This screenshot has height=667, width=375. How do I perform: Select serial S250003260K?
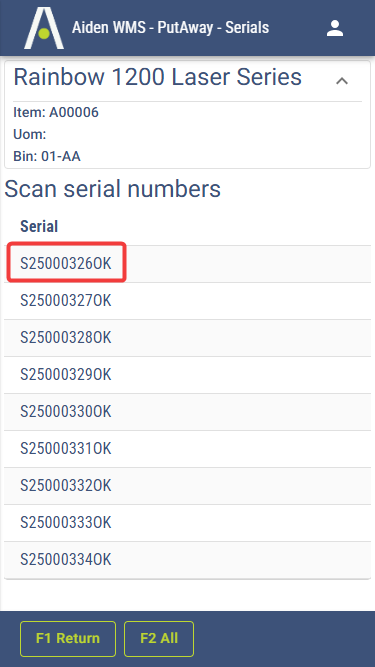coord(188,264)
